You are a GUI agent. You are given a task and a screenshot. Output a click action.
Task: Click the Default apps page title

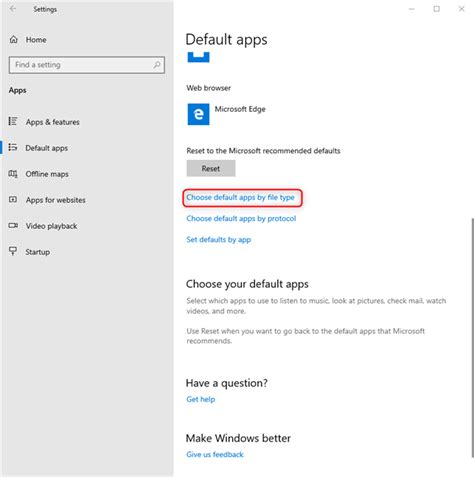pos(226,39)
